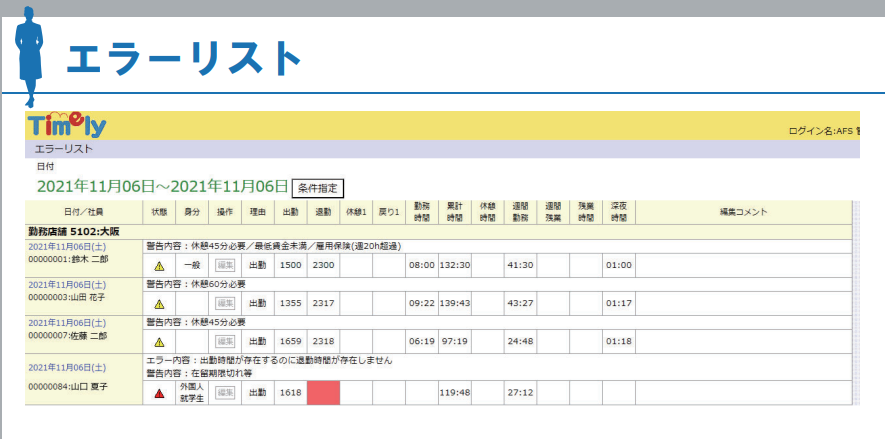The width and height of the screenshot is (885, 439).
Task: Click the yellow warning icon for 山田 花子
Action: (x=158, y=304)
